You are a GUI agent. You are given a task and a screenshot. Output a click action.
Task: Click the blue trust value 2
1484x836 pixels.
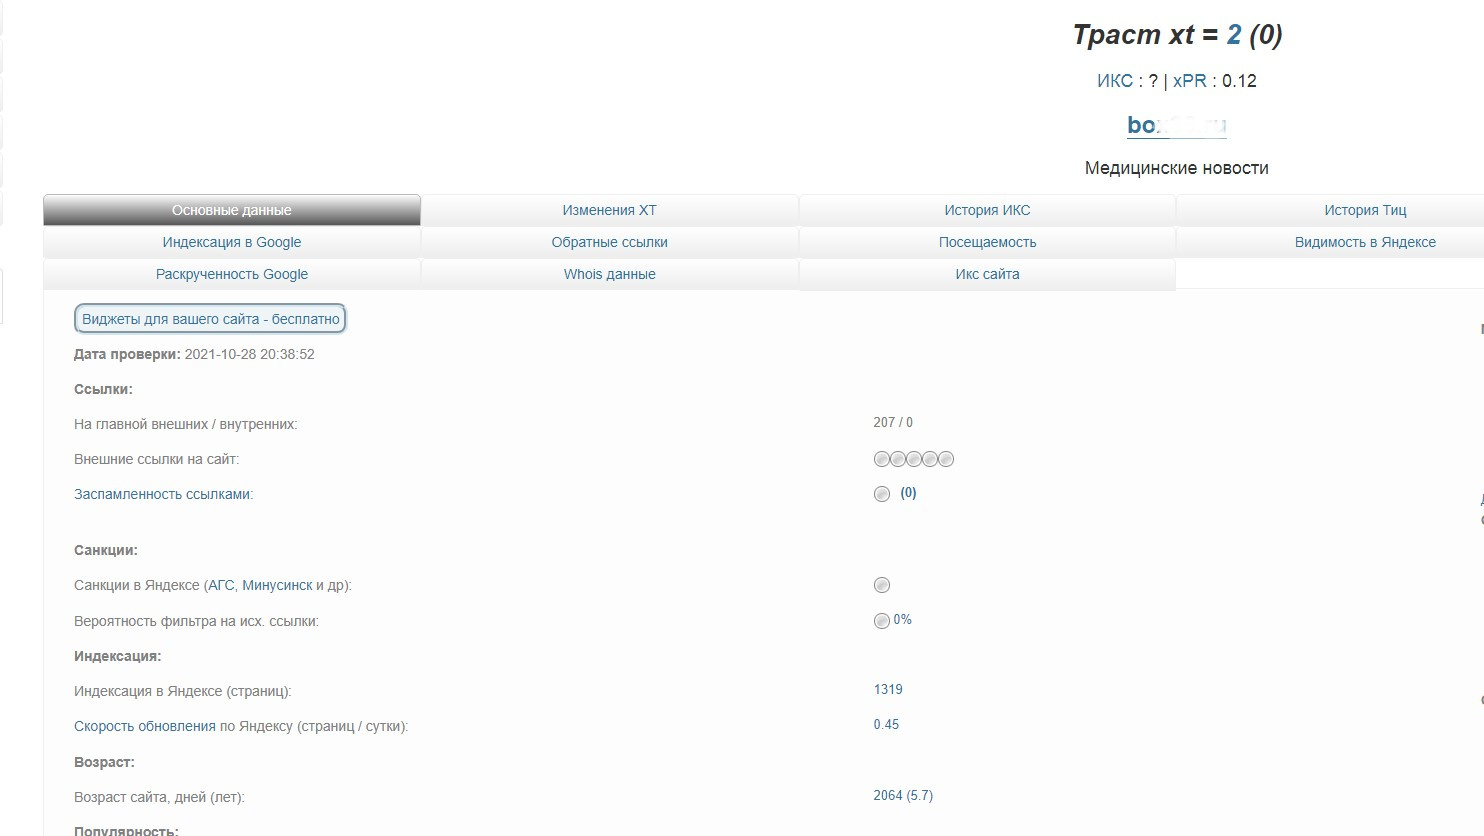(x=1234, y=35)
